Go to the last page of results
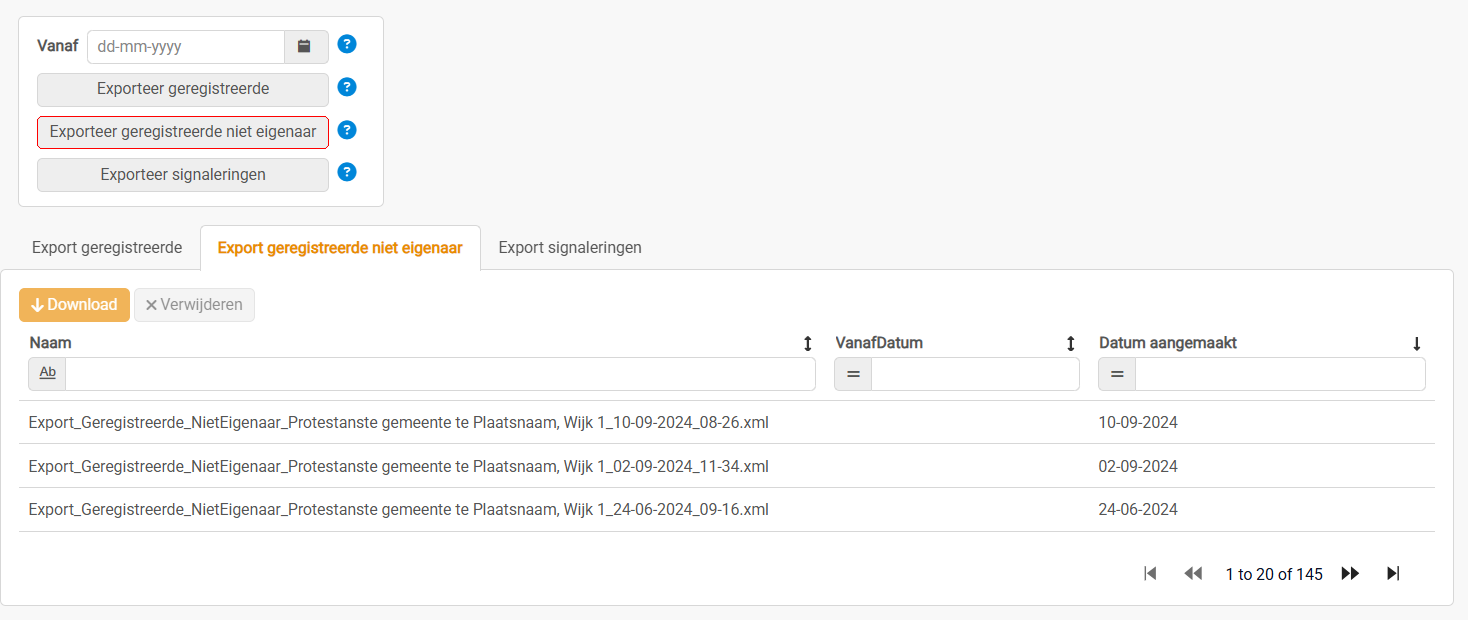 pos(1393,574)
